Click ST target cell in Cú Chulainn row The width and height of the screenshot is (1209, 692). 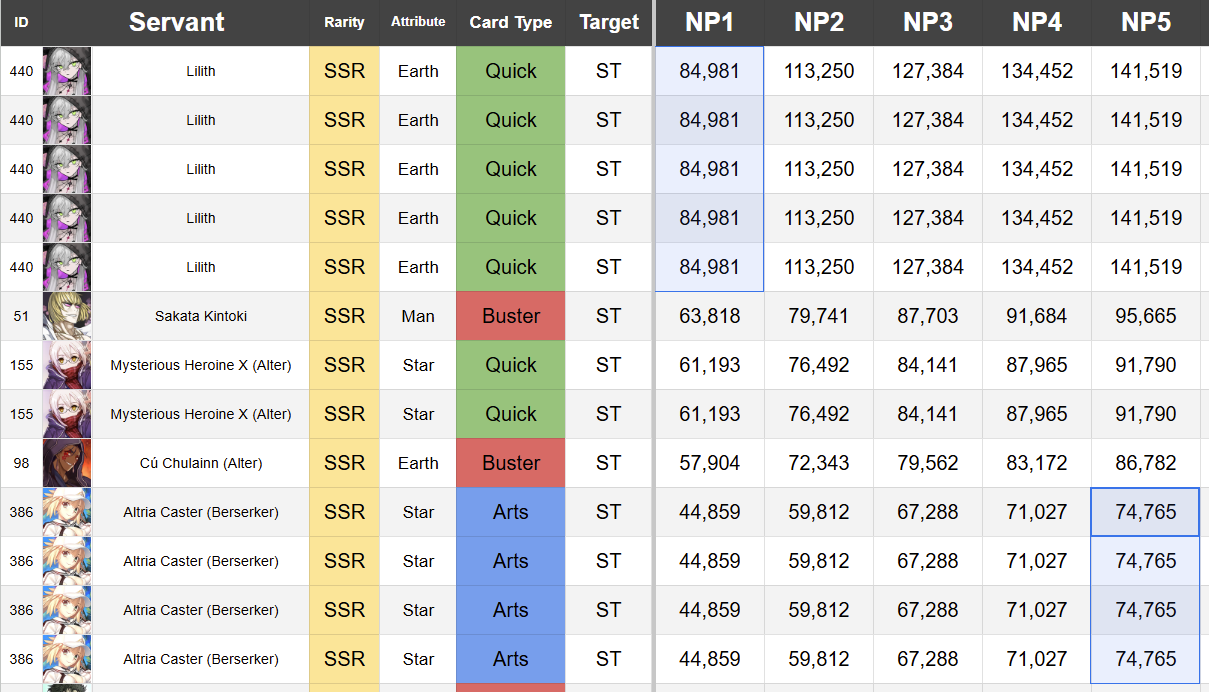[609, 463]
